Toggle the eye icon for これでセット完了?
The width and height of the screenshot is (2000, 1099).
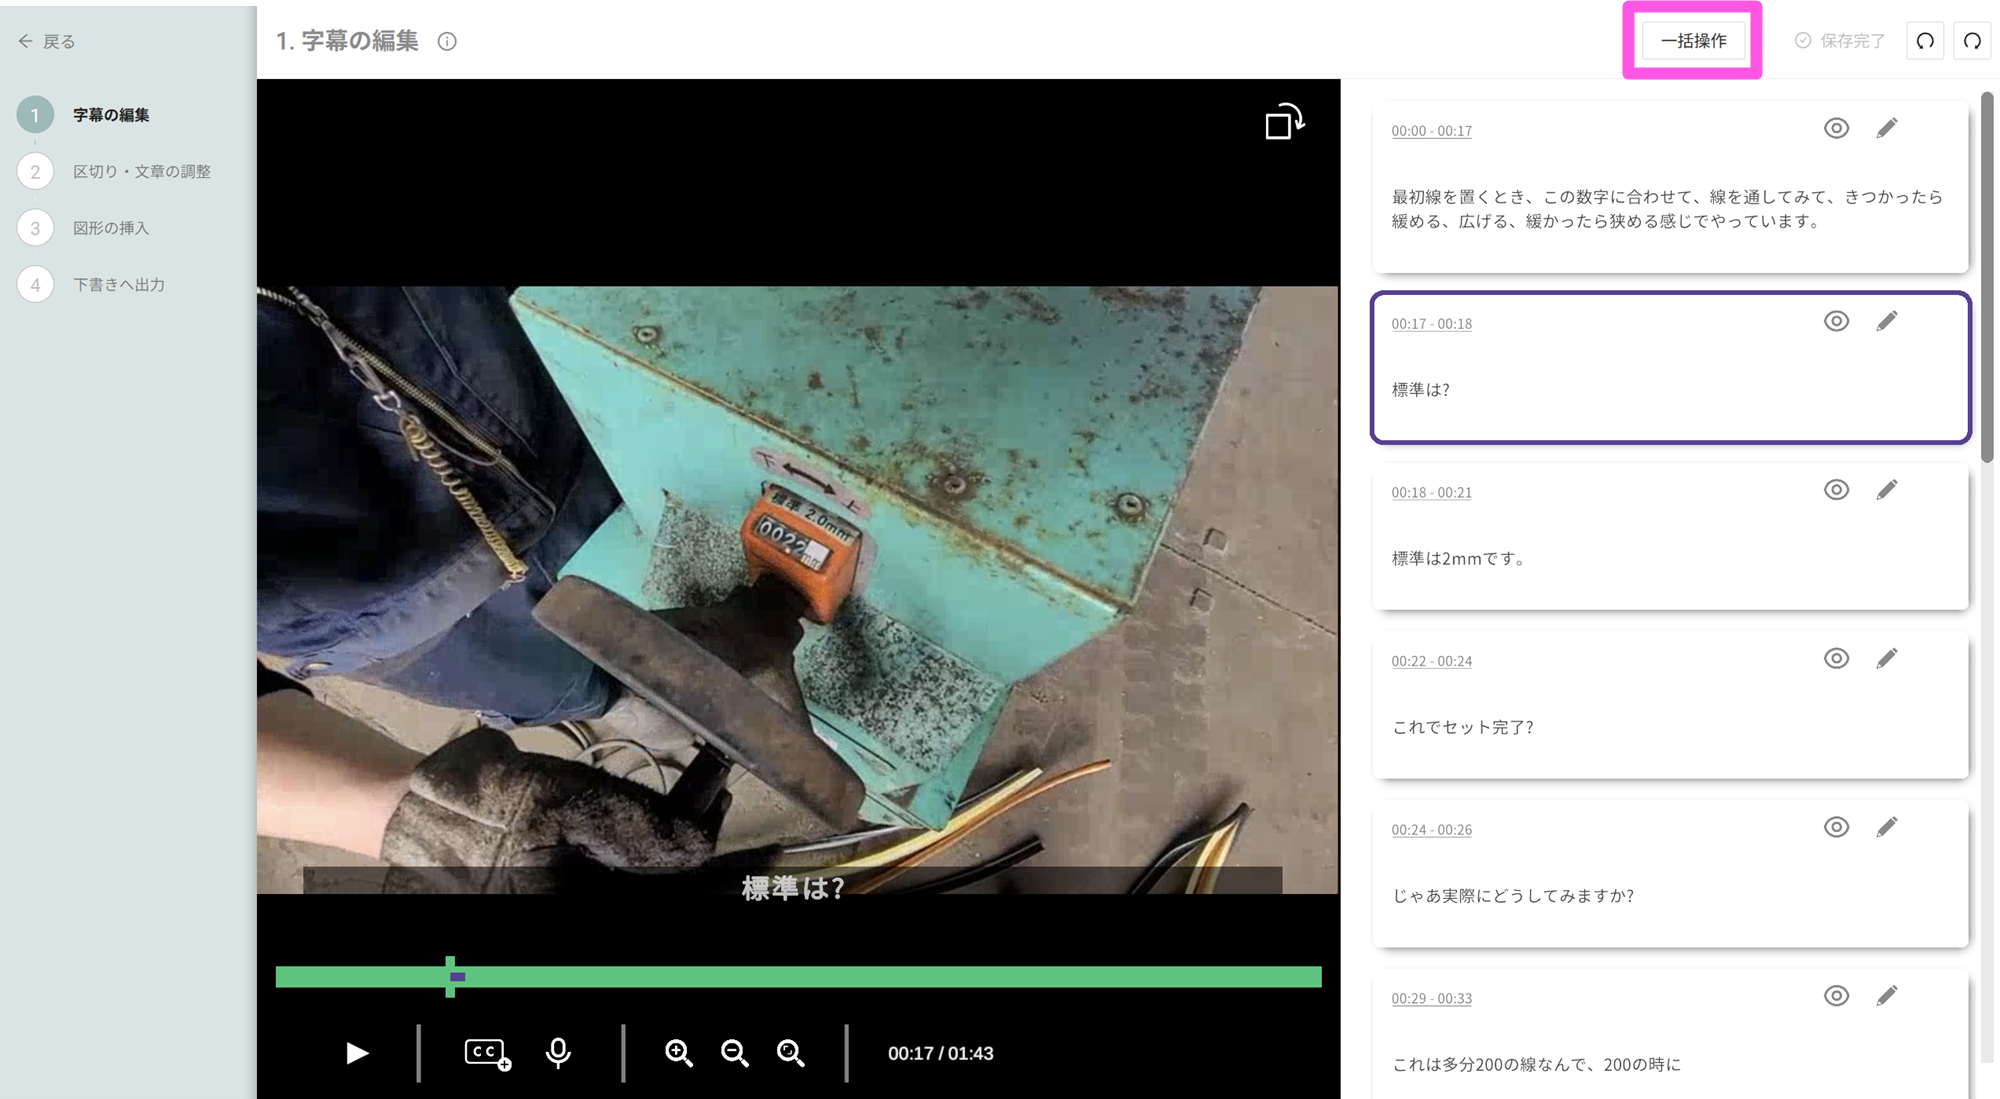tap(1836, 658)
